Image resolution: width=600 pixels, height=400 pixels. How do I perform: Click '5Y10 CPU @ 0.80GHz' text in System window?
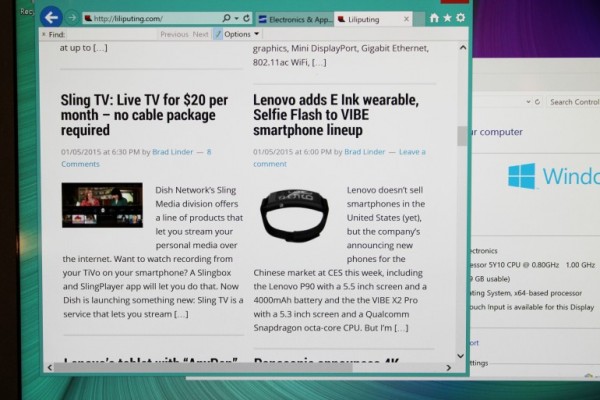522,265
